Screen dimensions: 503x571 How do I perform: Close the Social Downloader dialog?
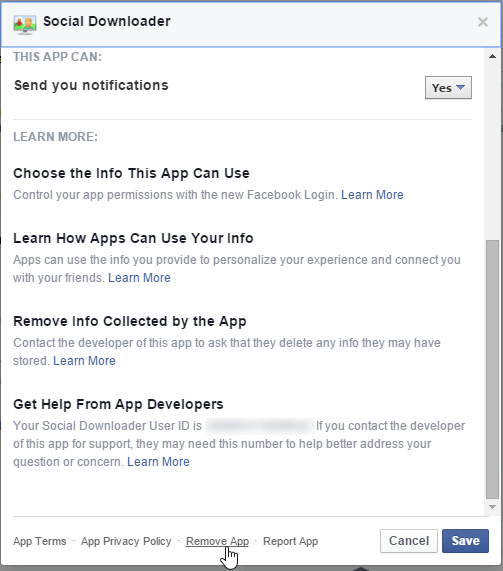(483, 22)
